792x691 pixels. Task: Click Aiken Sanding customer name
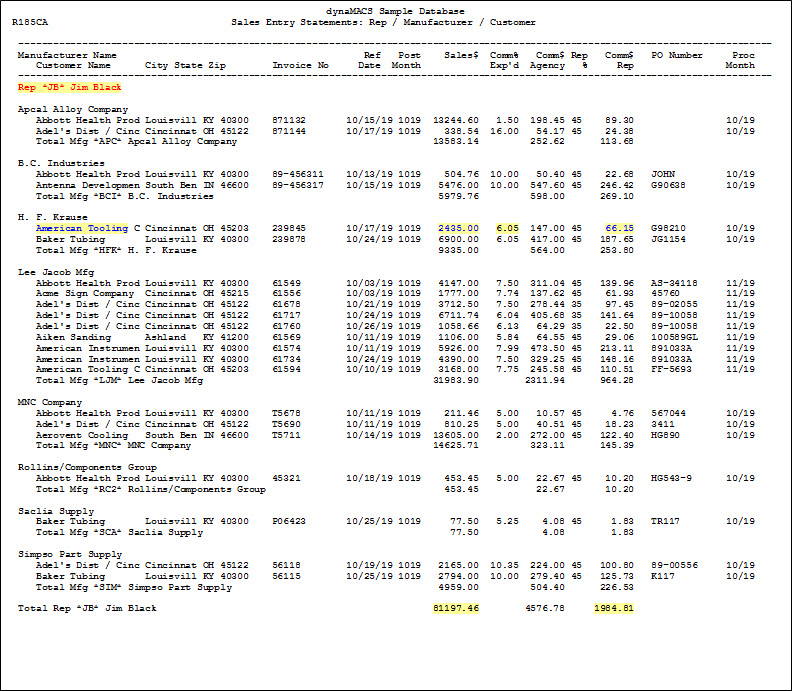click(x=73, y=337)
